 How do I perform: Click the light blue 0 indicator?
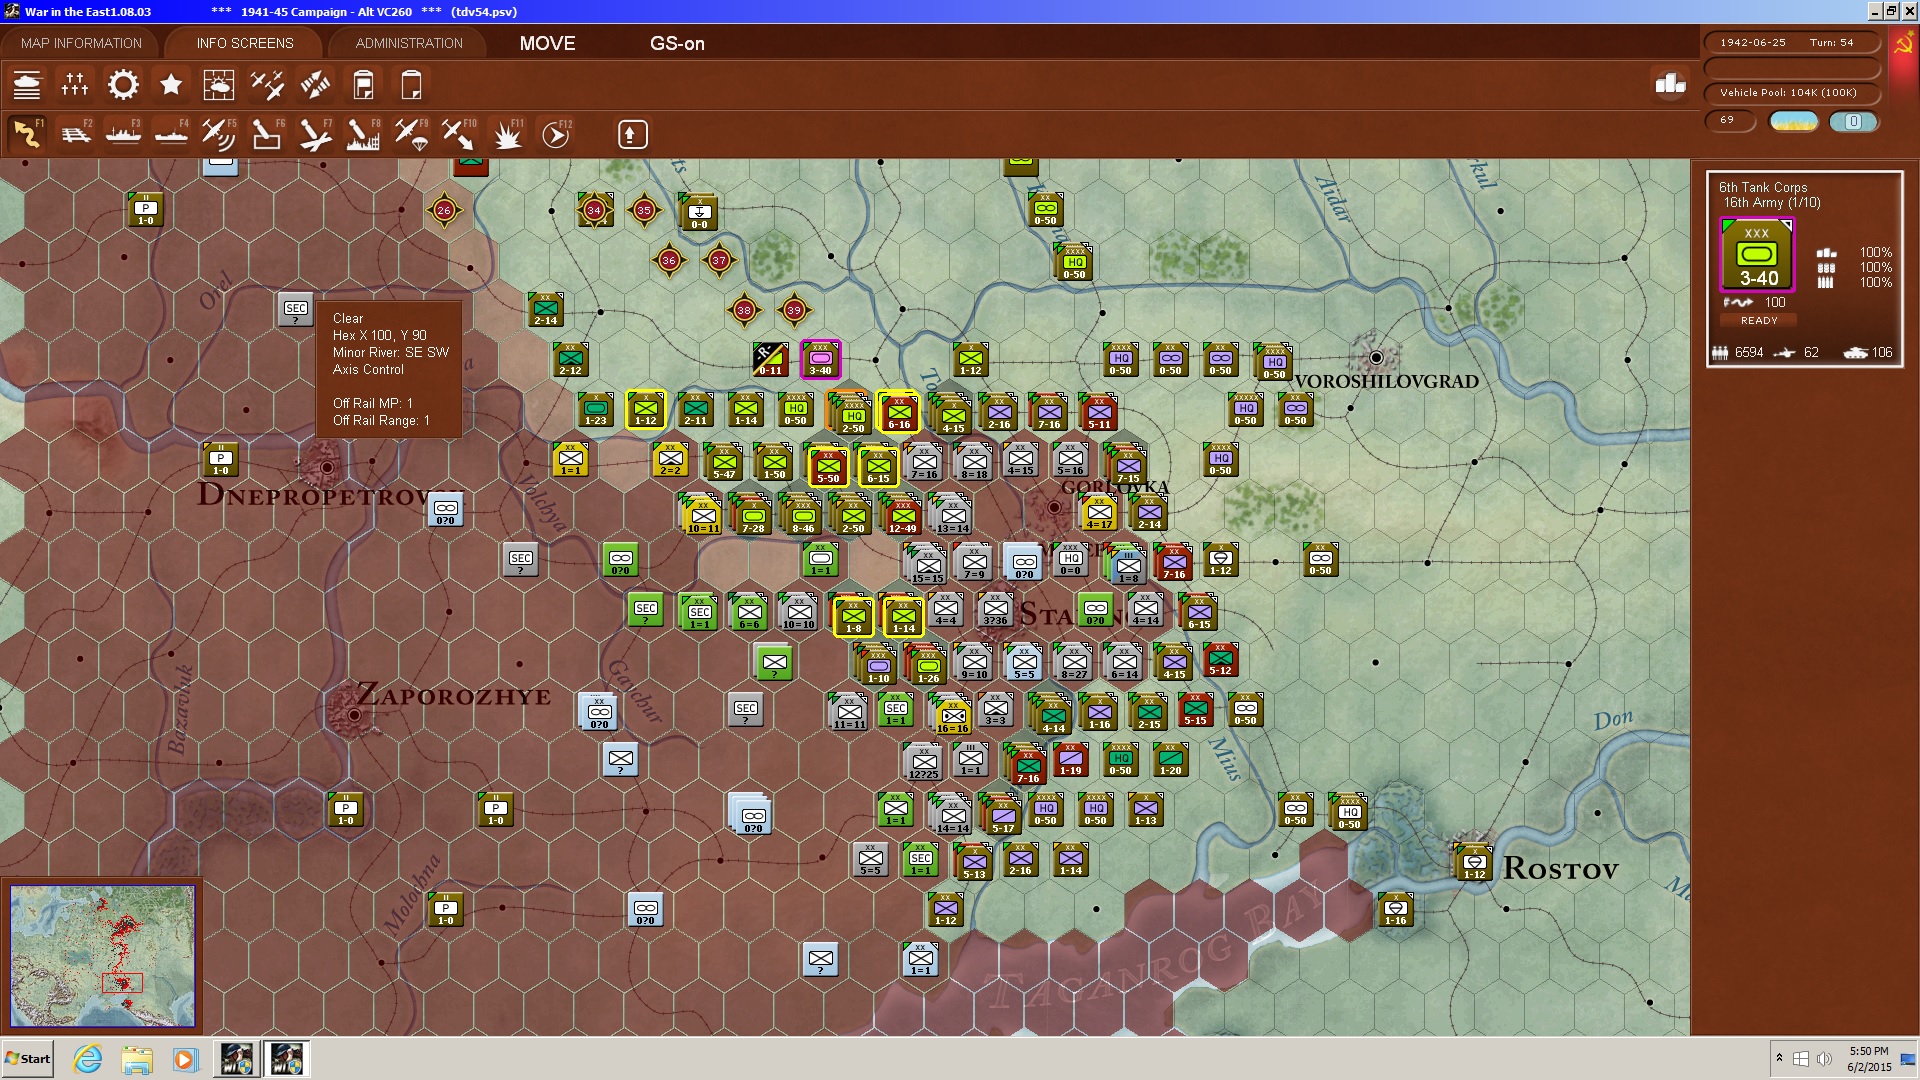point(1853,121)
